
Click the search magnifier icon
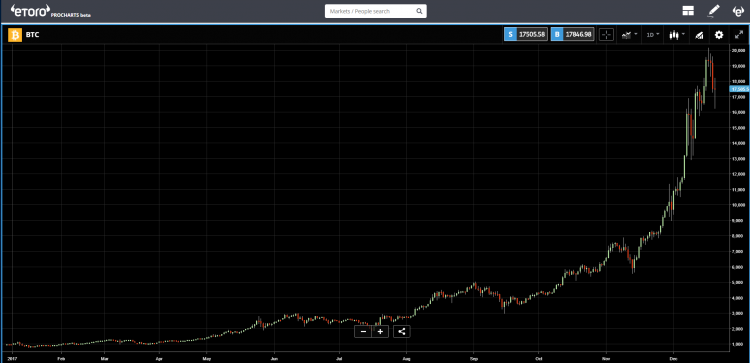(419, 11)
